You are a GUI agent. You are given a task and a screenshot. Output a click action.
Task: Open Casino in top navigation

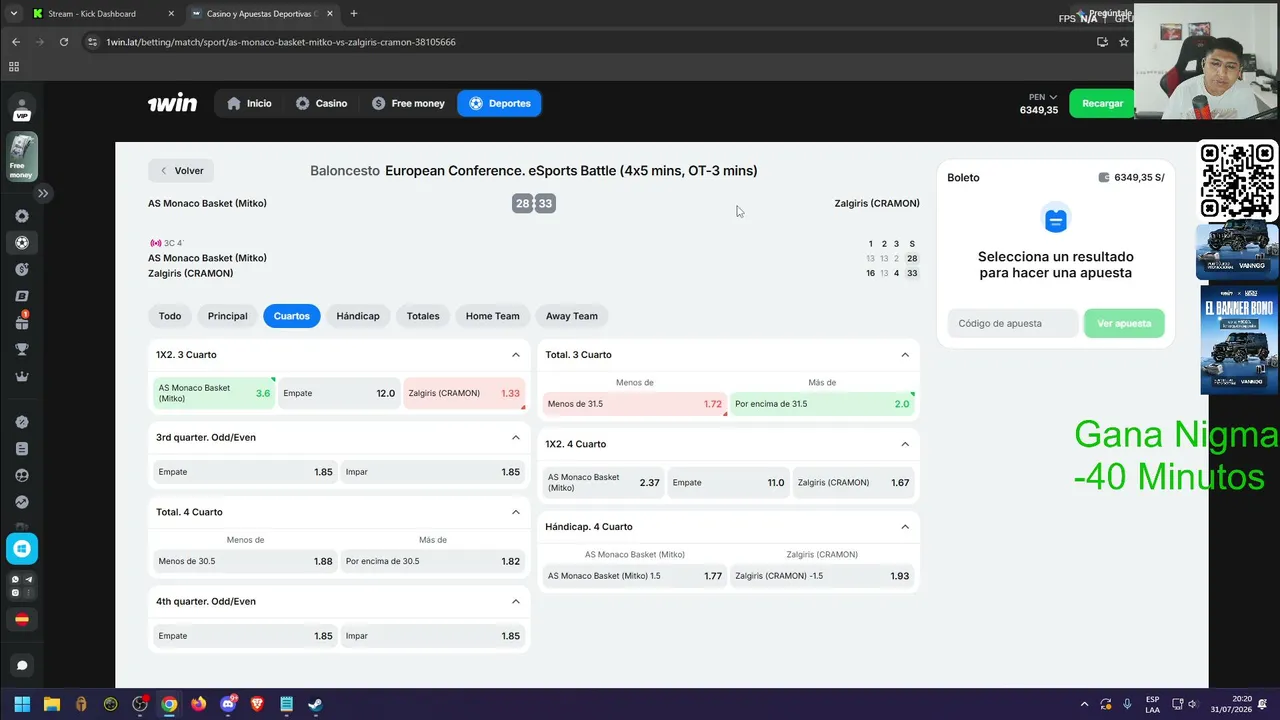pyautogui.click(x=321, y=103)
